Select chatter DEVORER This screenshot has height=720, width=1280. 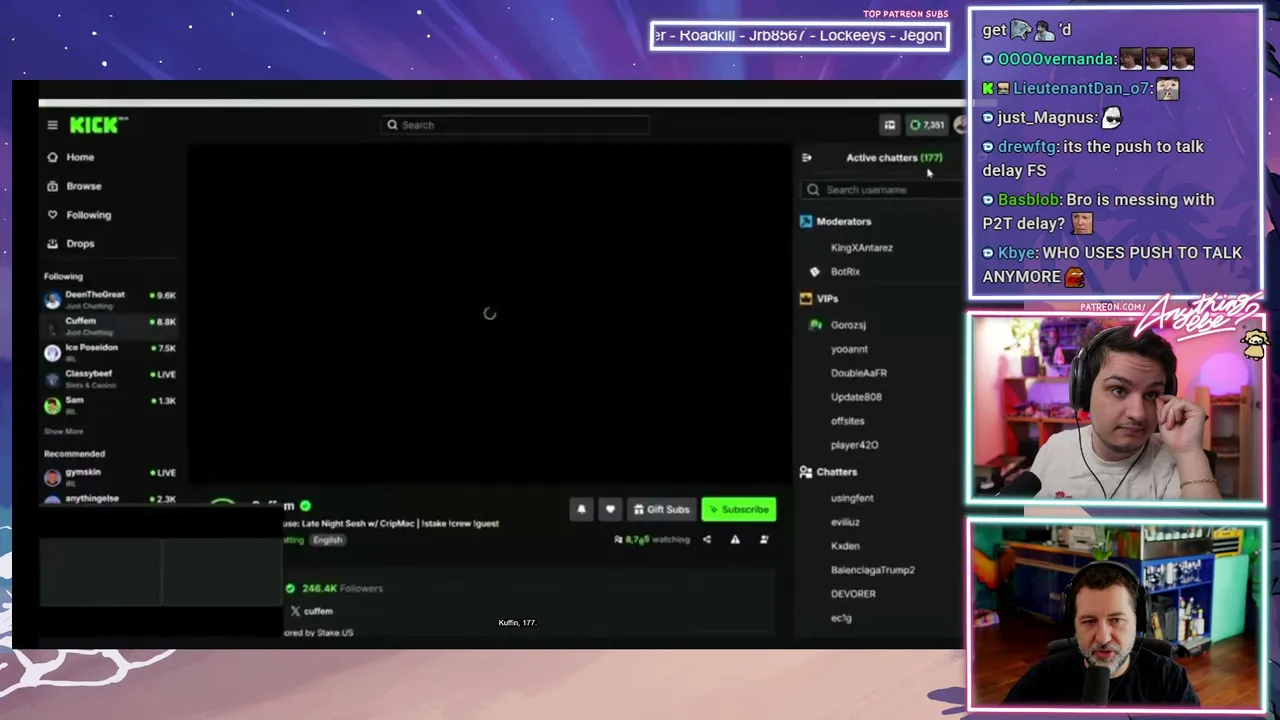pyautogui.click(x=853, y=594)
